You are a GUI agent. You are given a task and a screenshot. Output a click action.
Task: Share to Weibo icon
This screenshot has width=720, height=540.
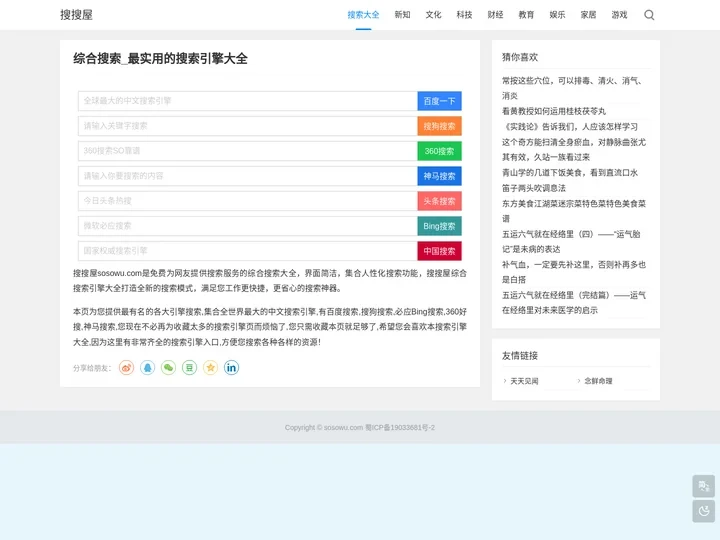click(126, 367)
